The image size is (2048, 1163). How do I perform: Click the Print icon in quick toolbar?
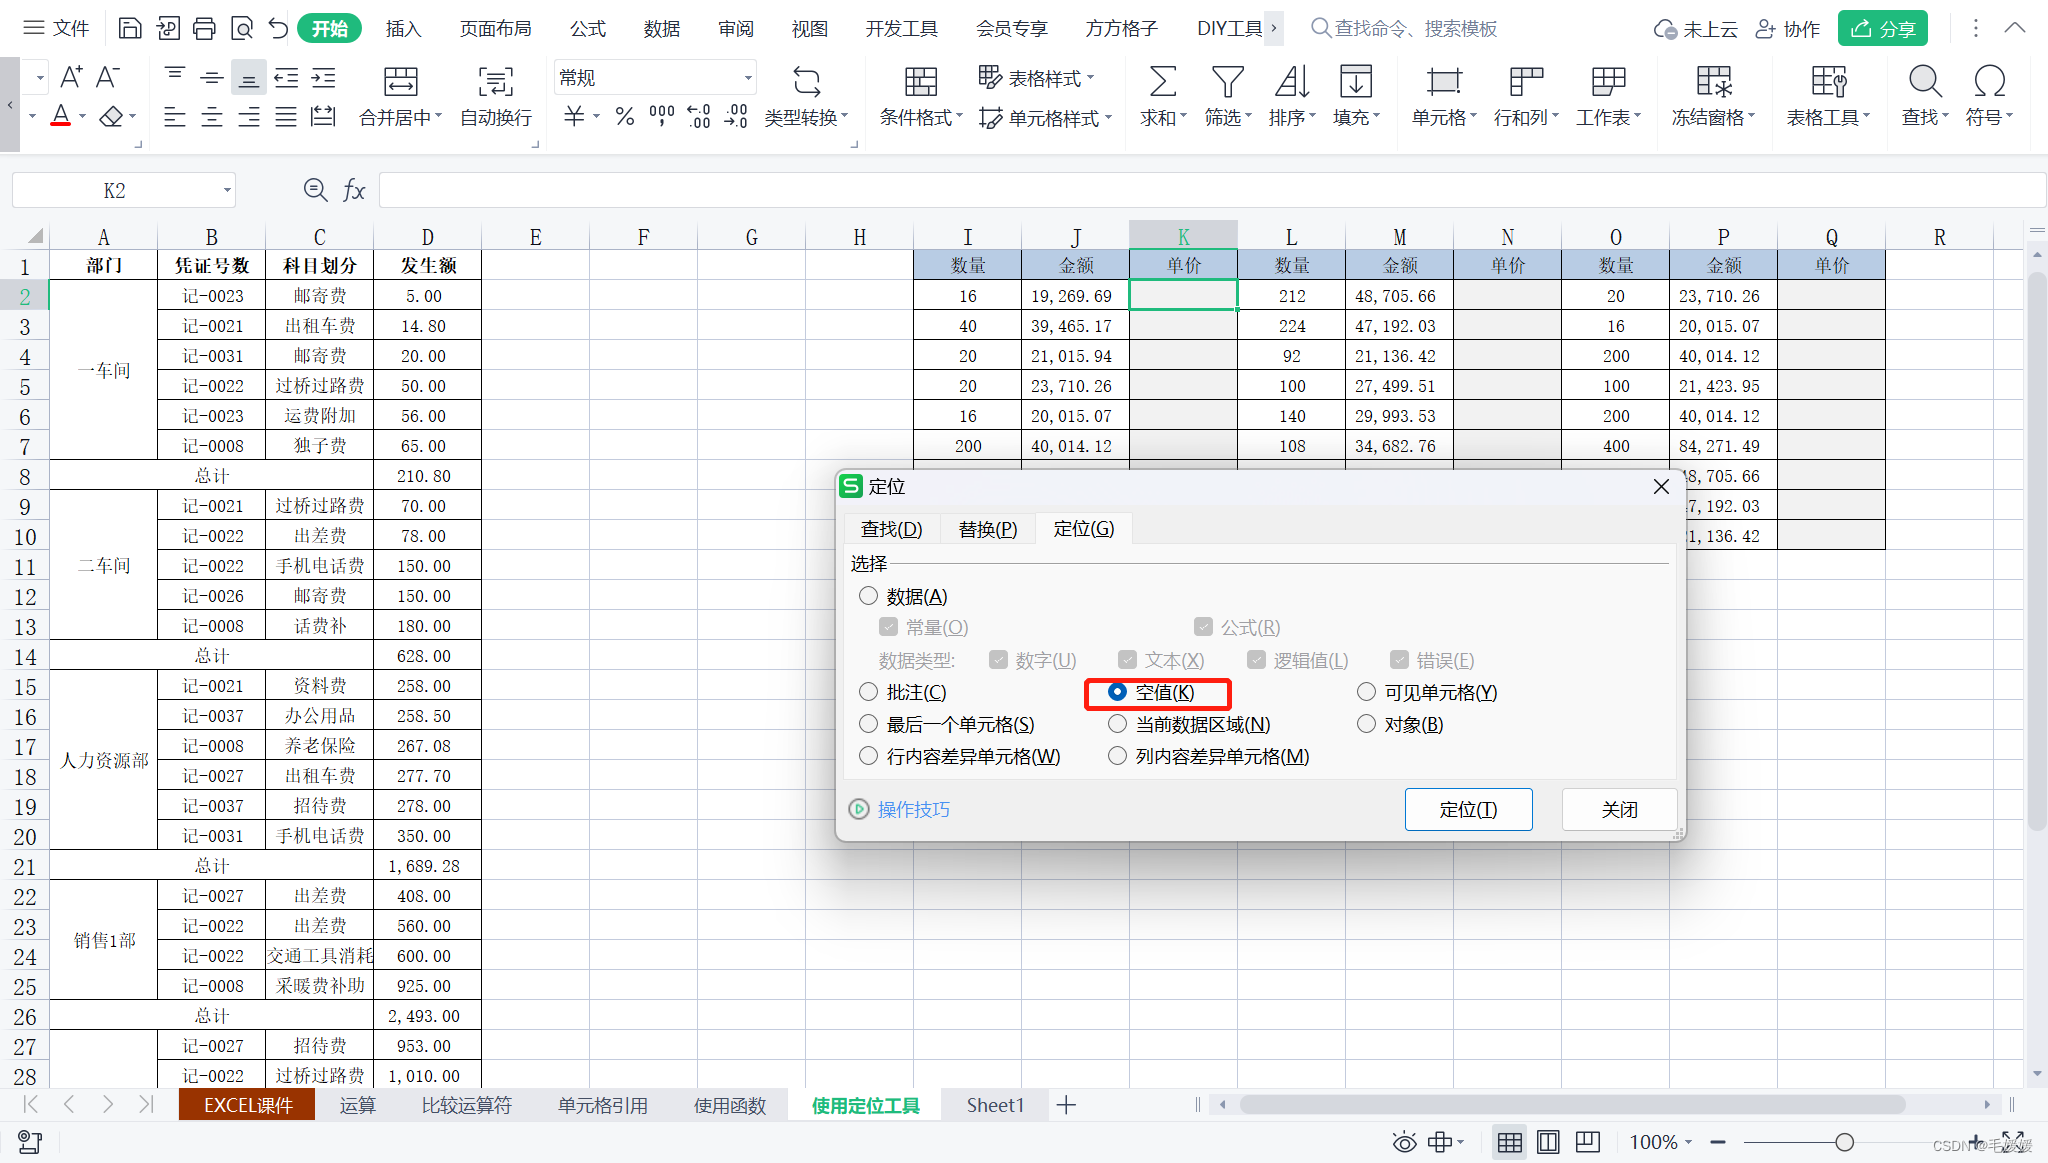point(204,28)
